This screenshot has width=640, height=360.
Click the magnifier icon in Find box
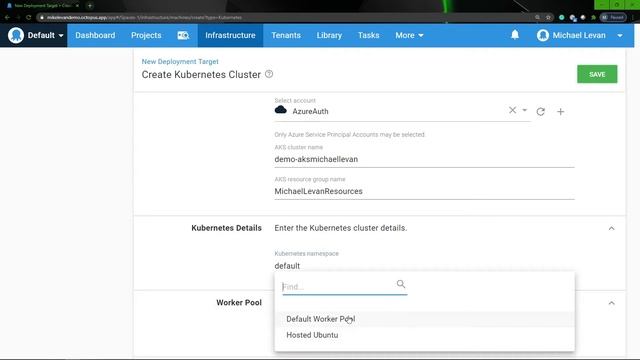click(401, 284)
